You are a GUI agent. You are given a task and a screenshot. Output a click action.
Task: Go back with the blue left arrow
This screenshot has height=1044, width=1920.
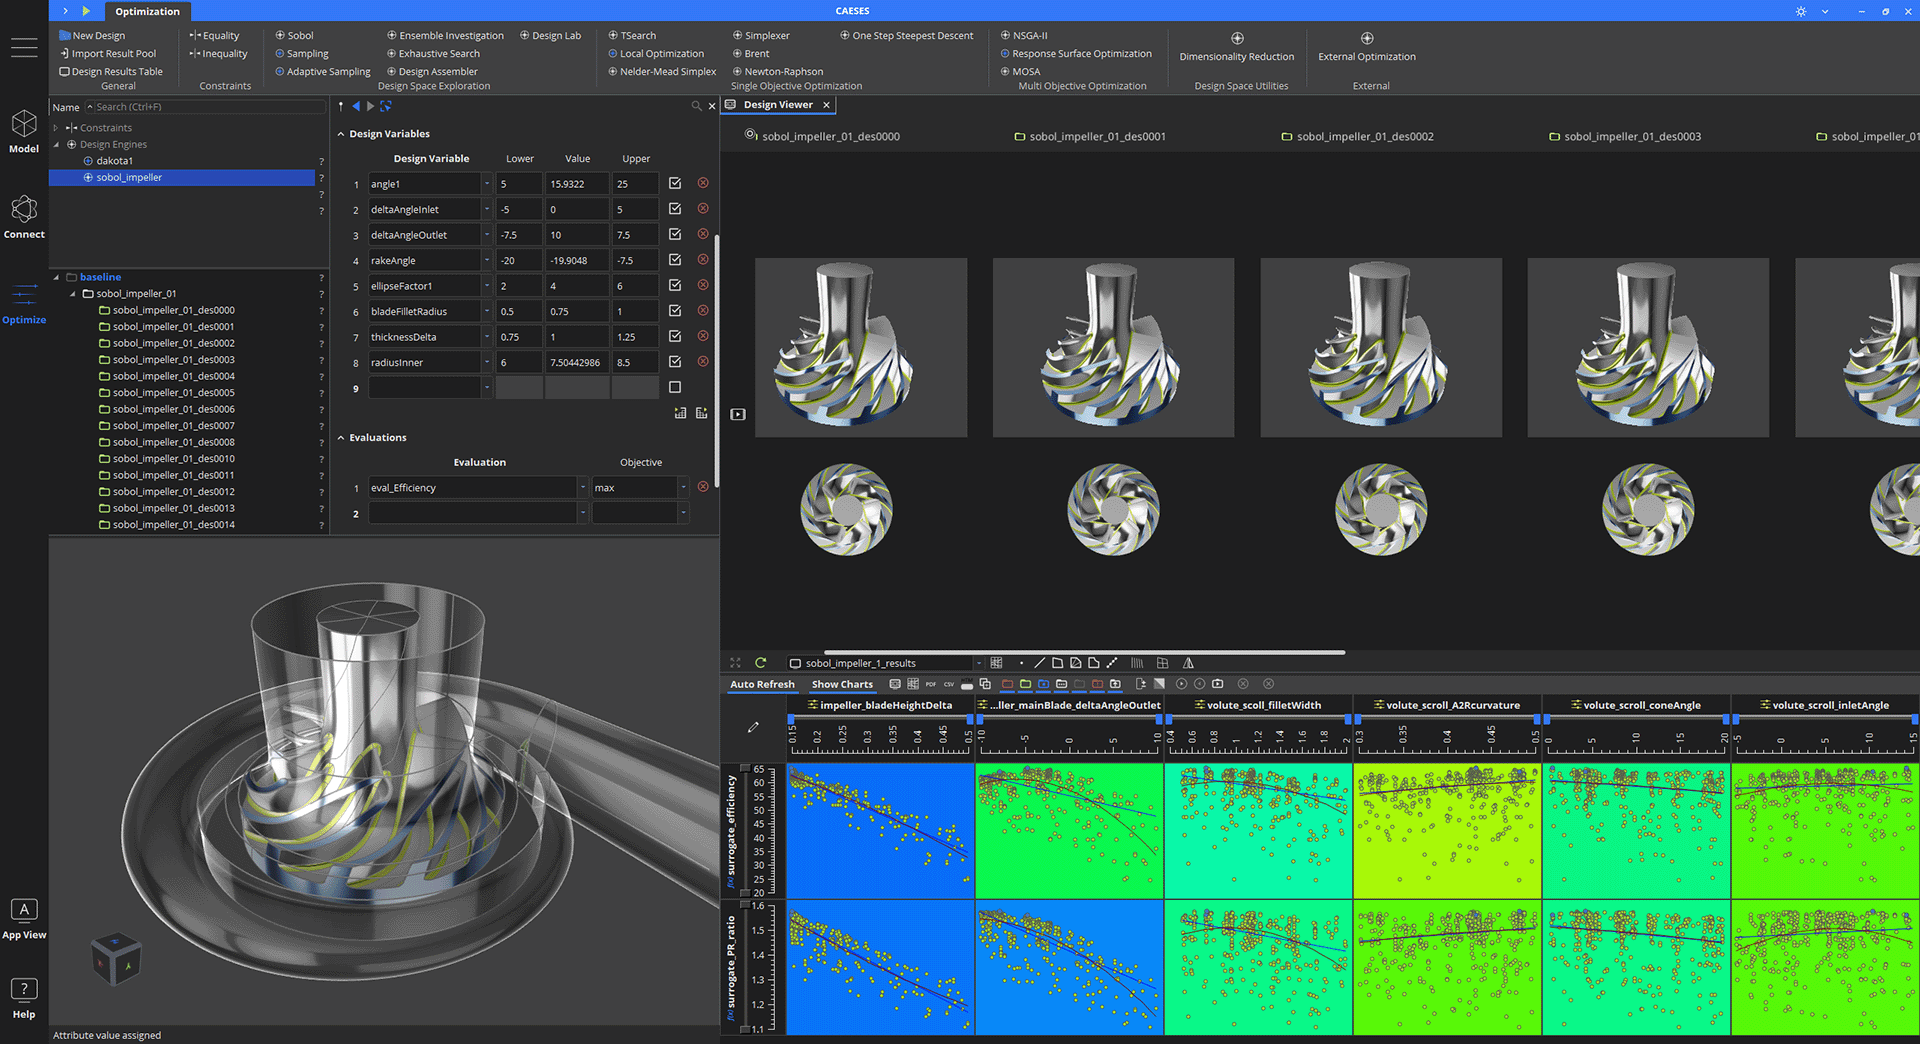(x=356, y=106)
